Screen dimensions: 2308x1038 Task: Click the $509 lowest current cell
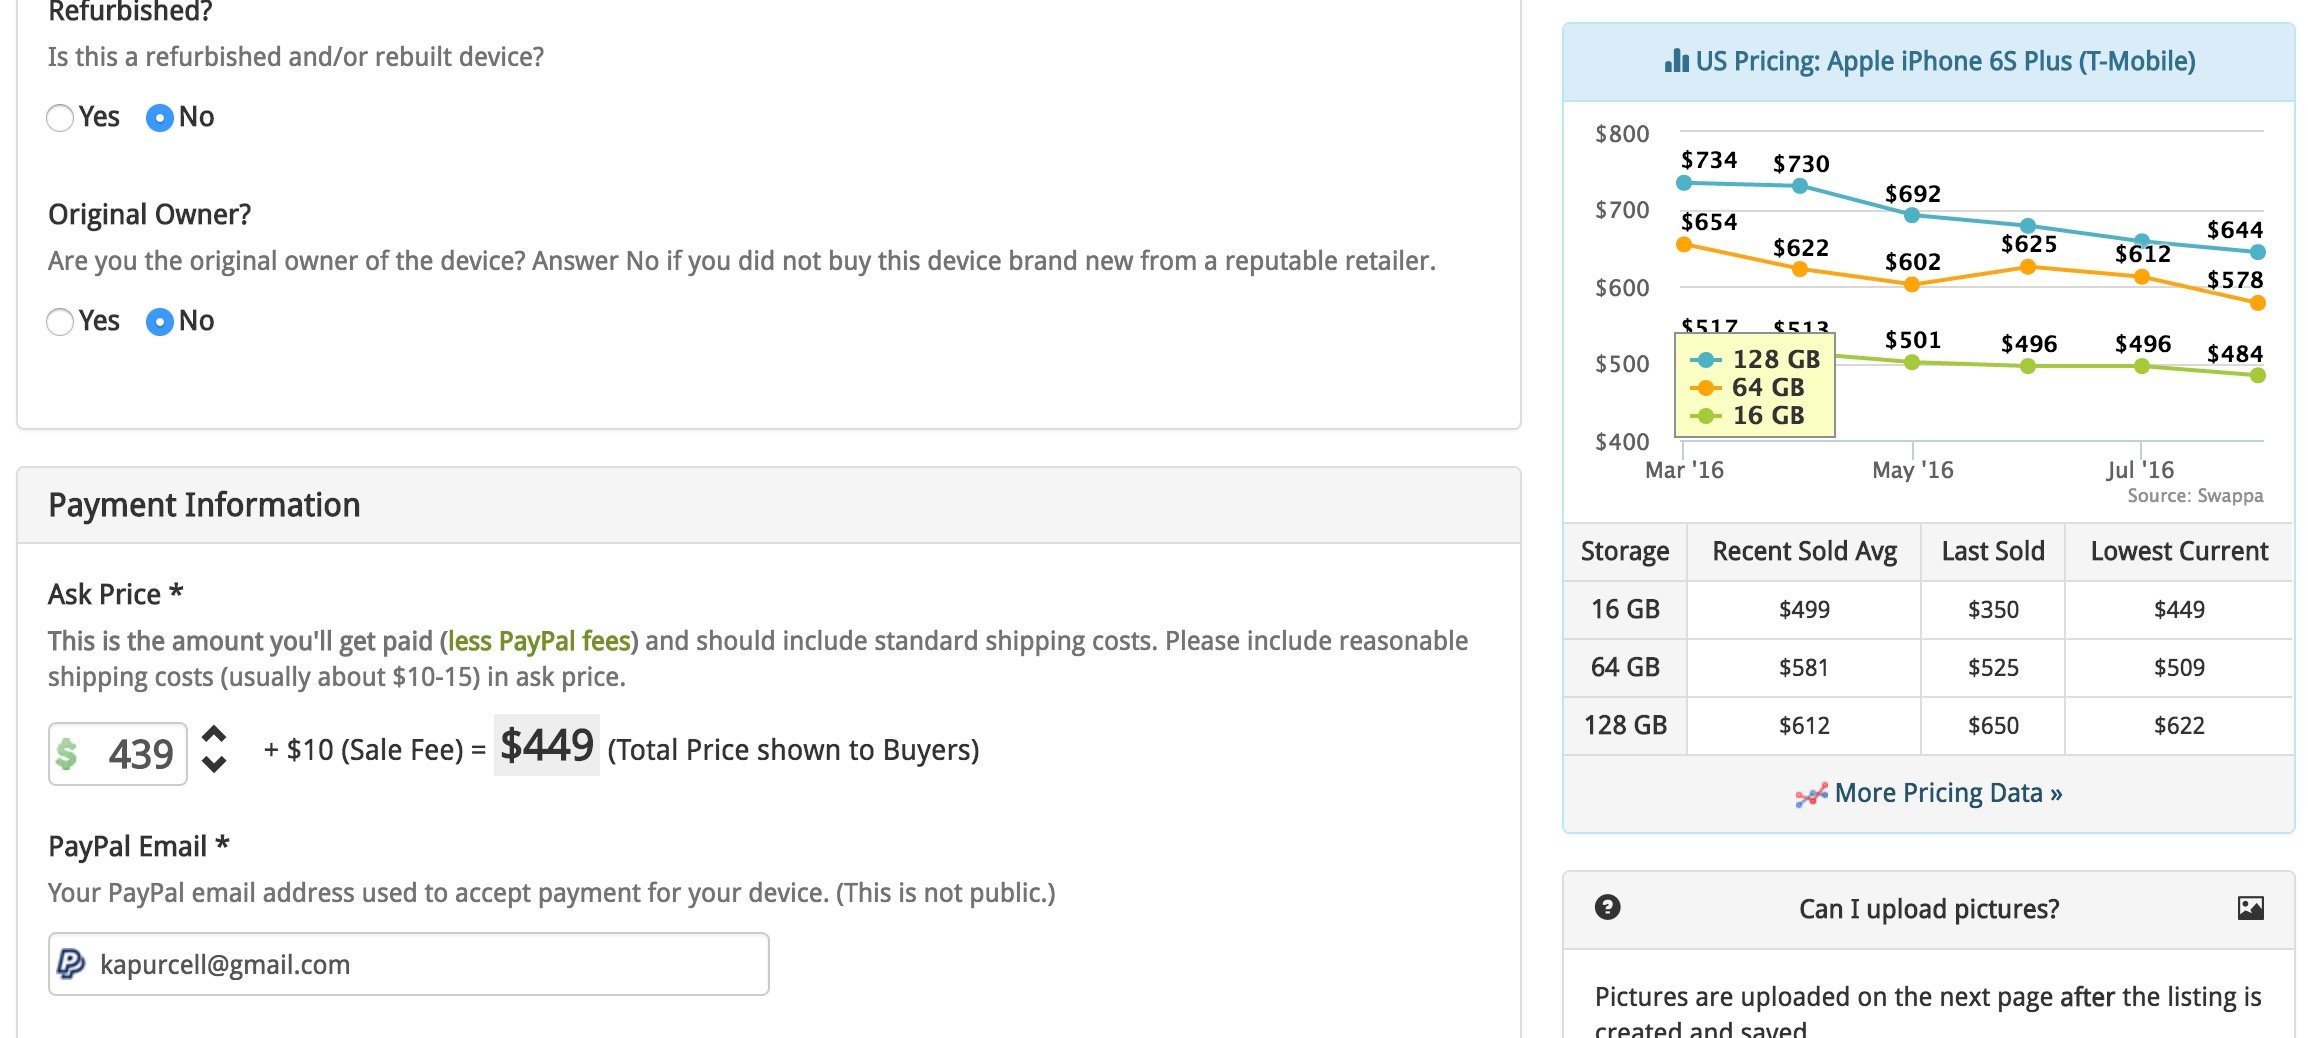[x=2179, y=667]
